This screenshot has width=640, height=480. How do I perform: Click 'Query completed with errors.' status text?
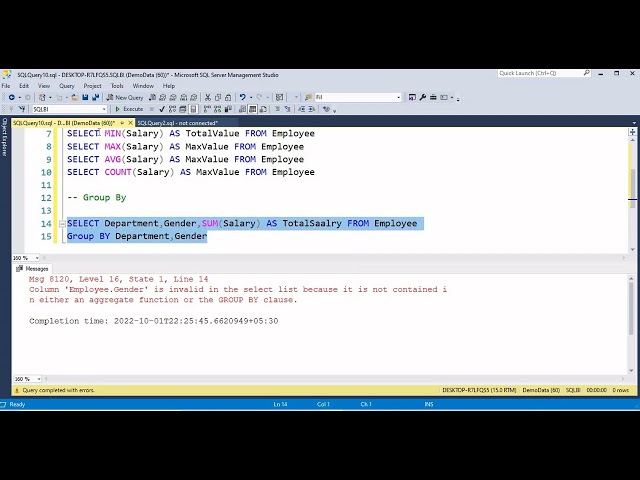pos(59,391)
